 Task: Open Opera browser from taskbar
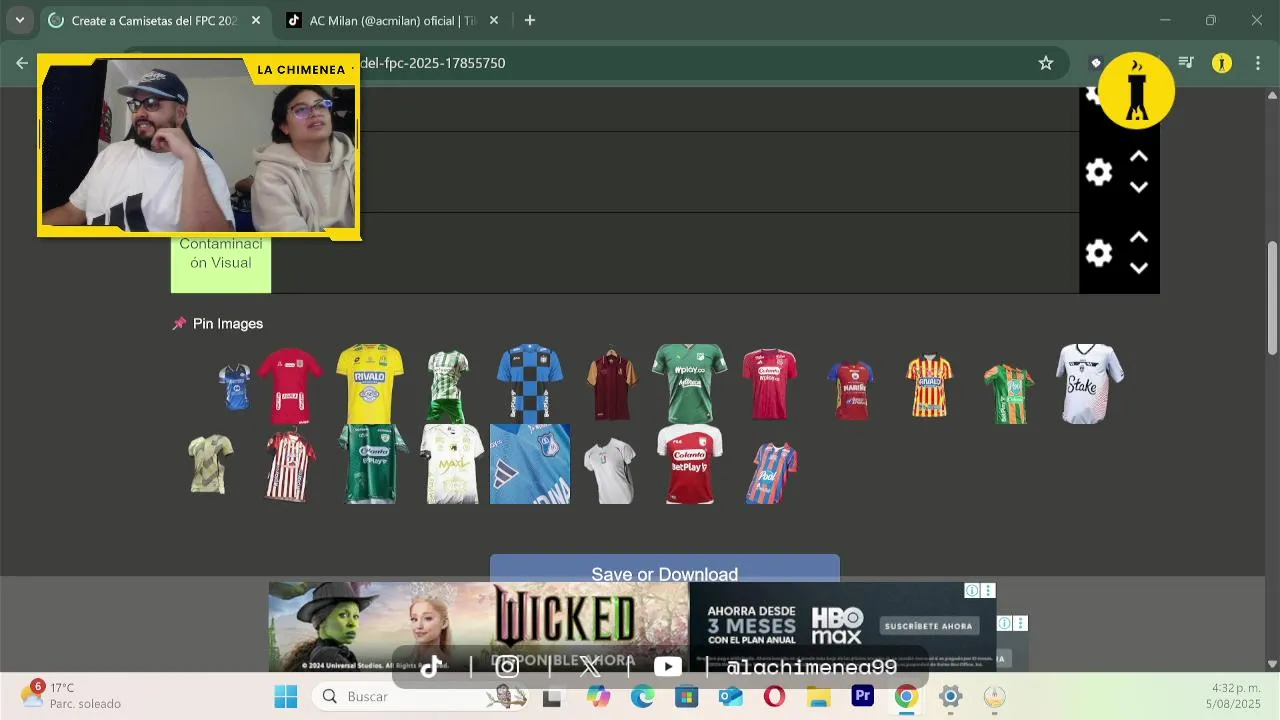pos(774,696)
